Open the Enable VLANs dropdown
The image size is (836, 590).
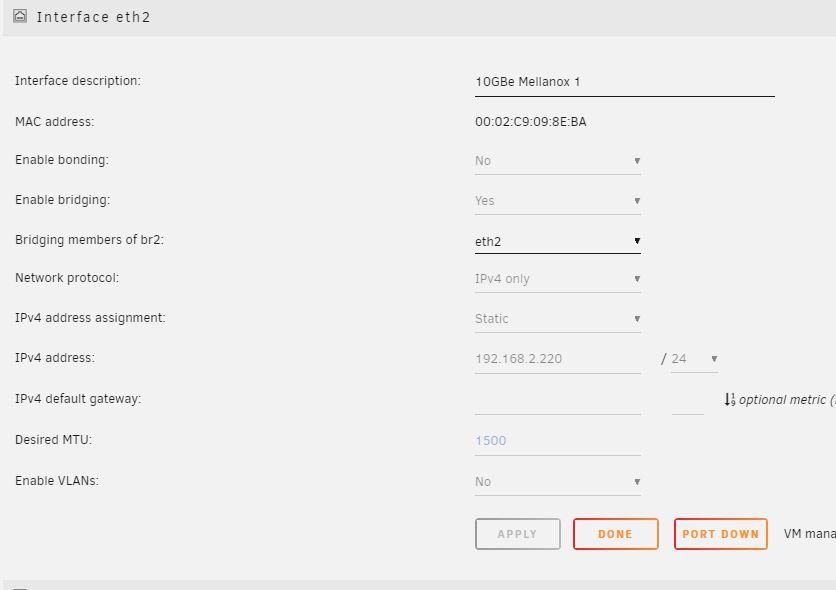557,482
